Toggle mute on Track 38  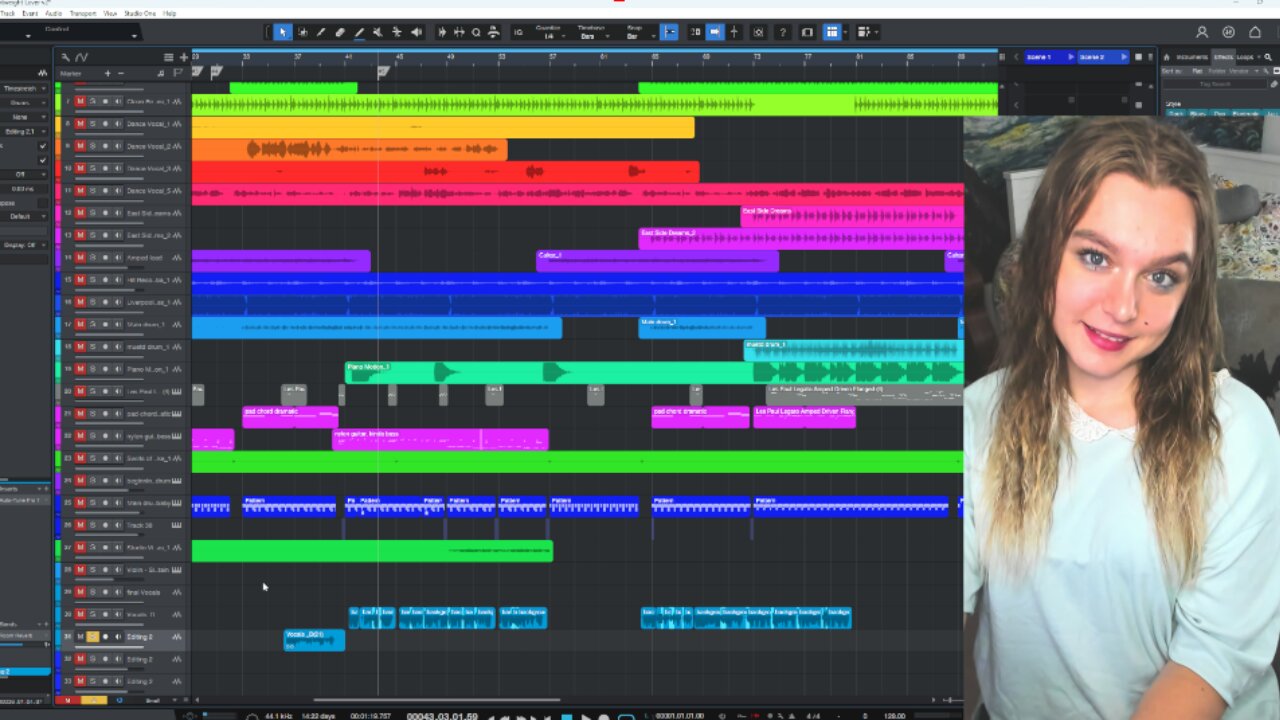[80, 525]
